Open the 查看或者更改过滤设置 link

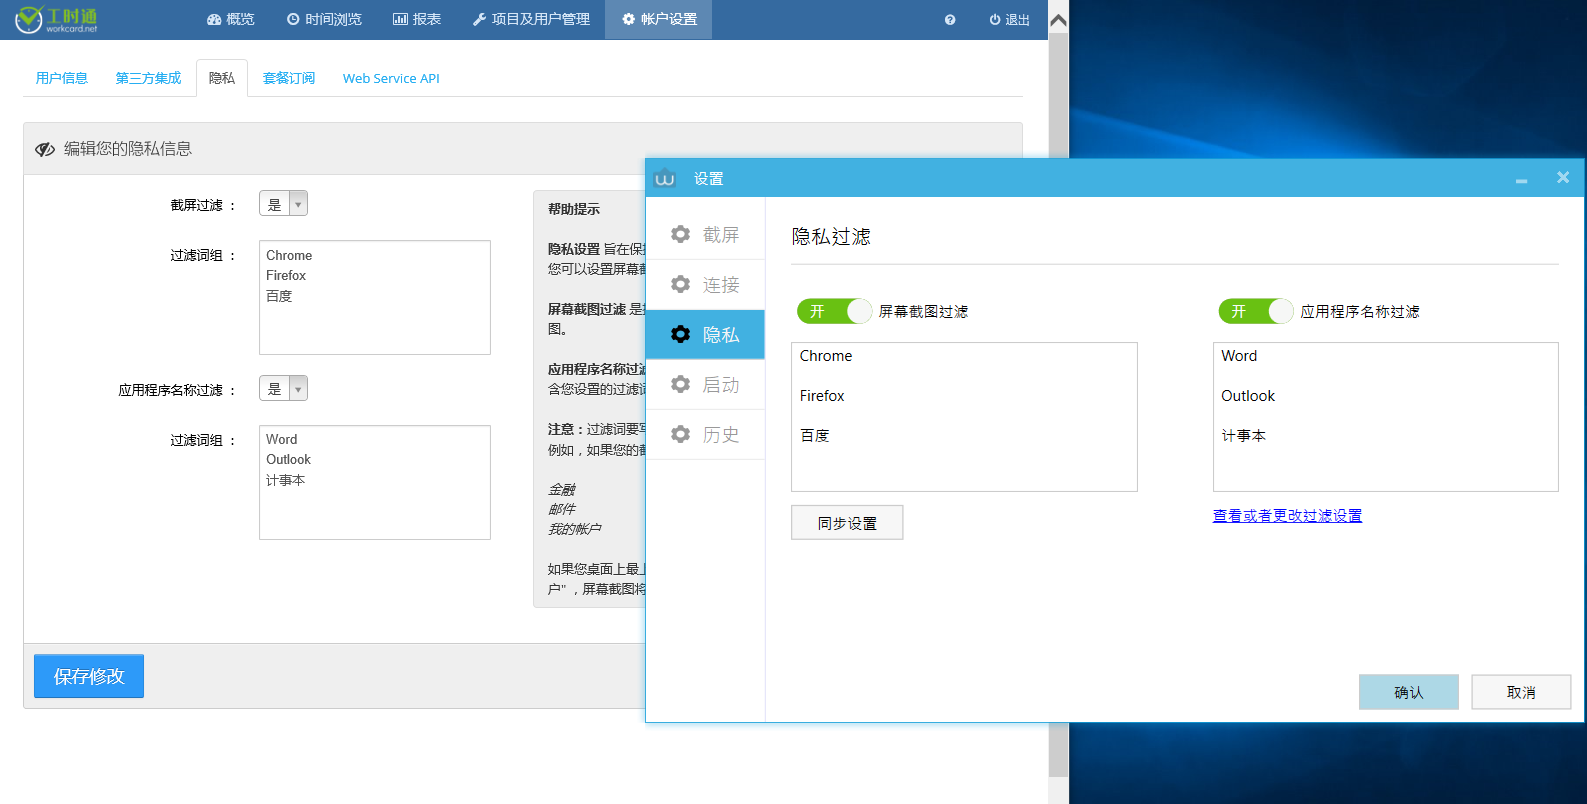click(x=1287, y=516)
